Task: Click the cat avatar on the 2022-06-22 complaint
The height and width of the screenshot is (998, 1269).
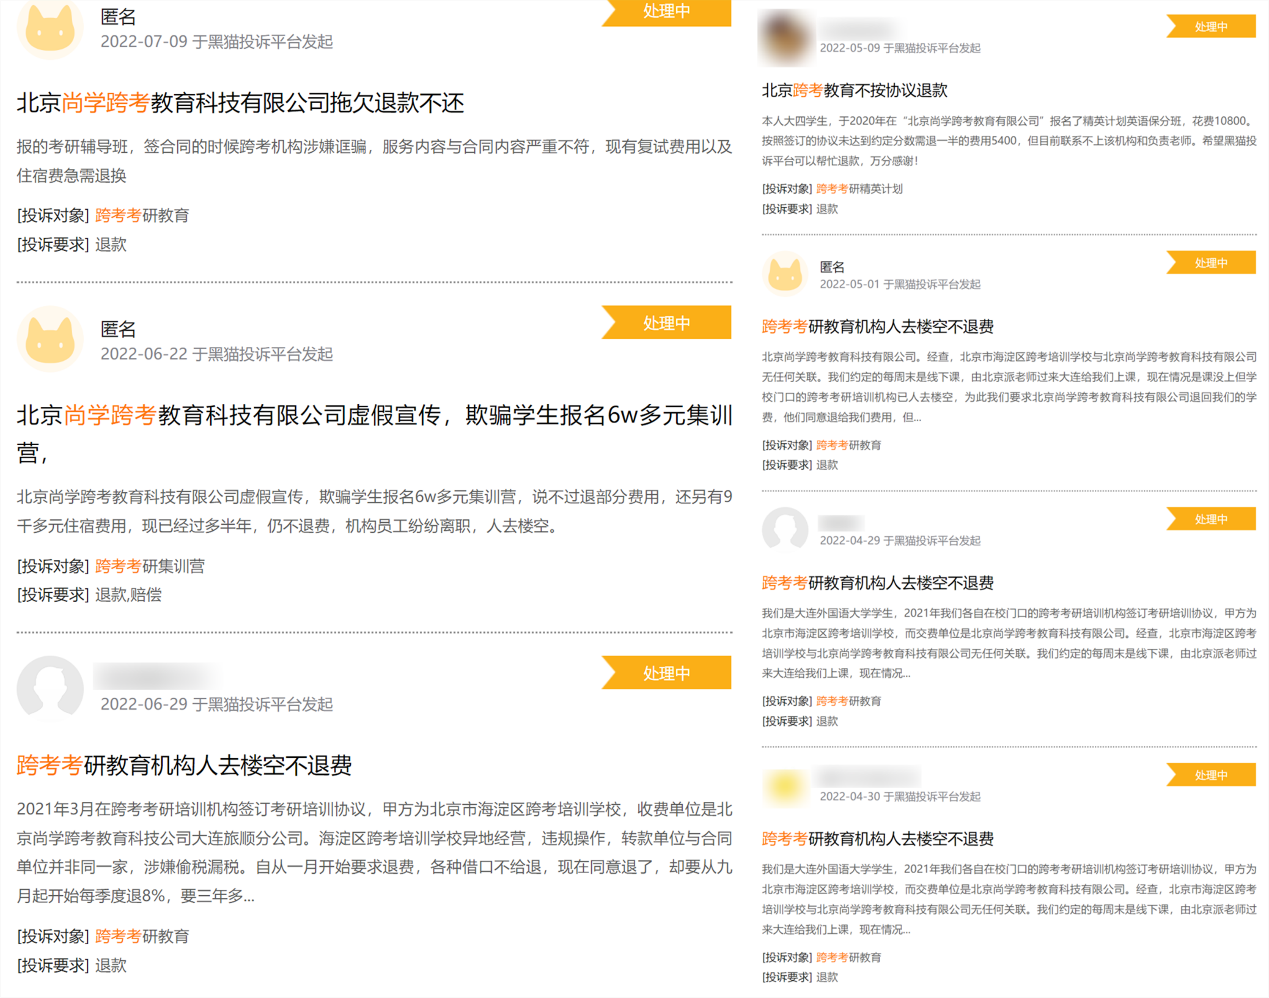Action: click(x=50, y=339)
